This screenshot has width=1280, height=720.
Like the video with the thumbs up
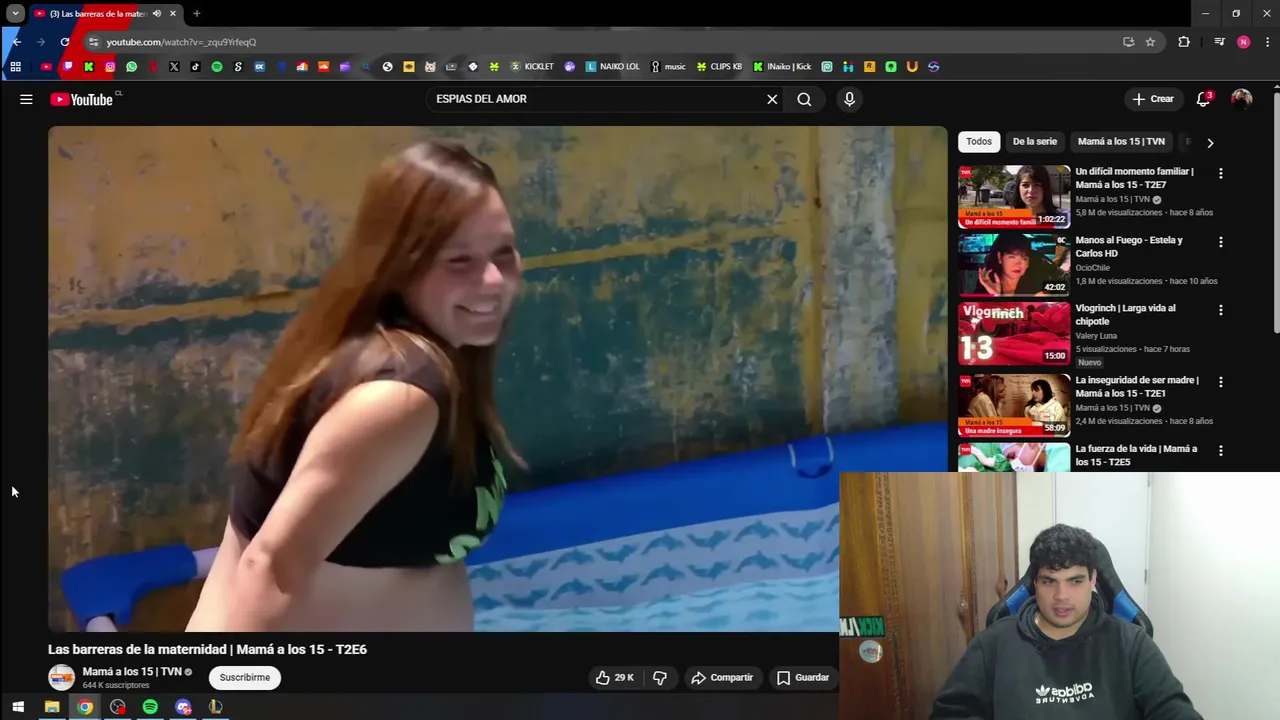tap(614, 677)
